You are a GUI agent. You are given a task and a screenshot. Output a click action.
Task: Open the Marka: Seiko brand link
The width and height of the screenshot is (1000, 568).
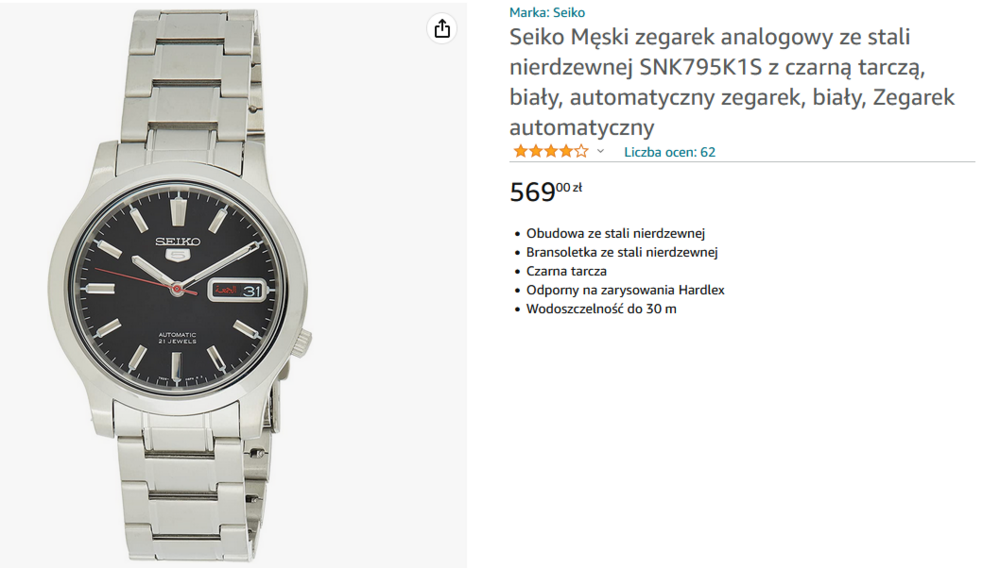click(547, 13)
